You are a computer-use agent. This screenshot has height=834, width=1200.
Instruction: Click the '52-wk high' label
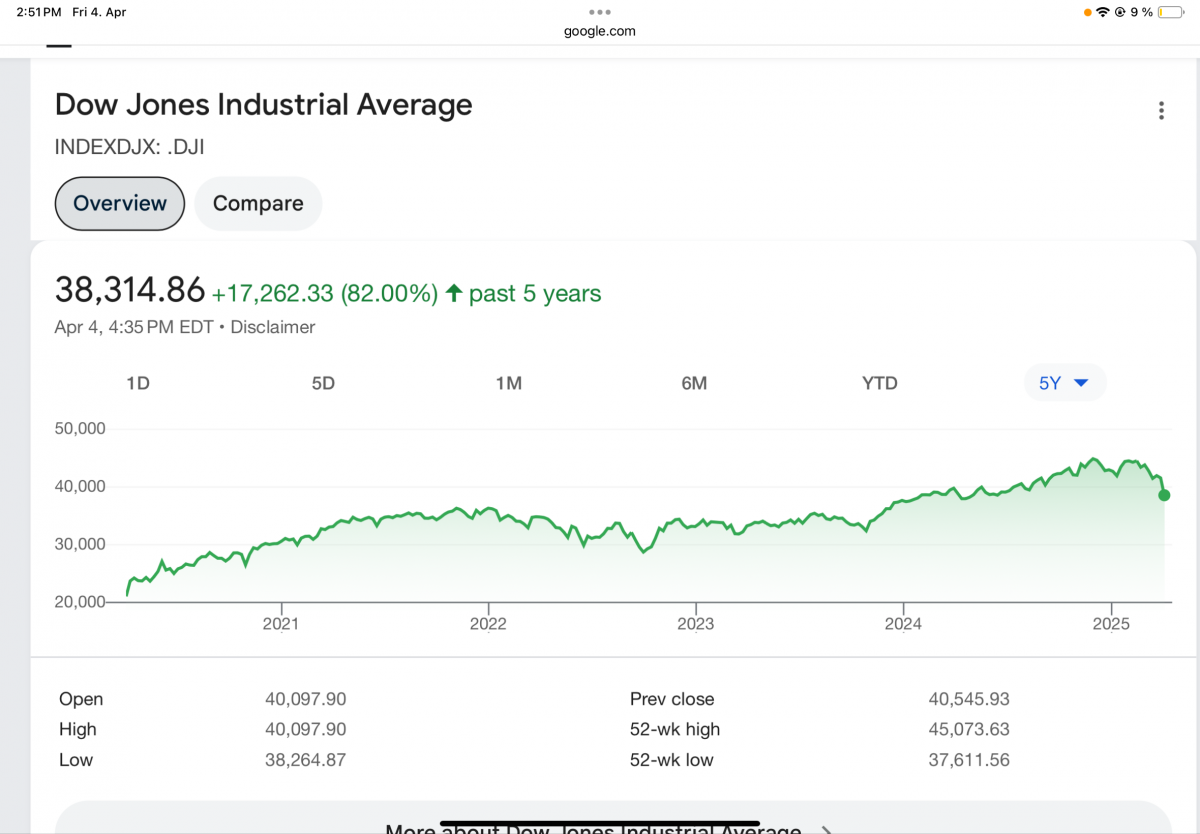pos(675,729)
